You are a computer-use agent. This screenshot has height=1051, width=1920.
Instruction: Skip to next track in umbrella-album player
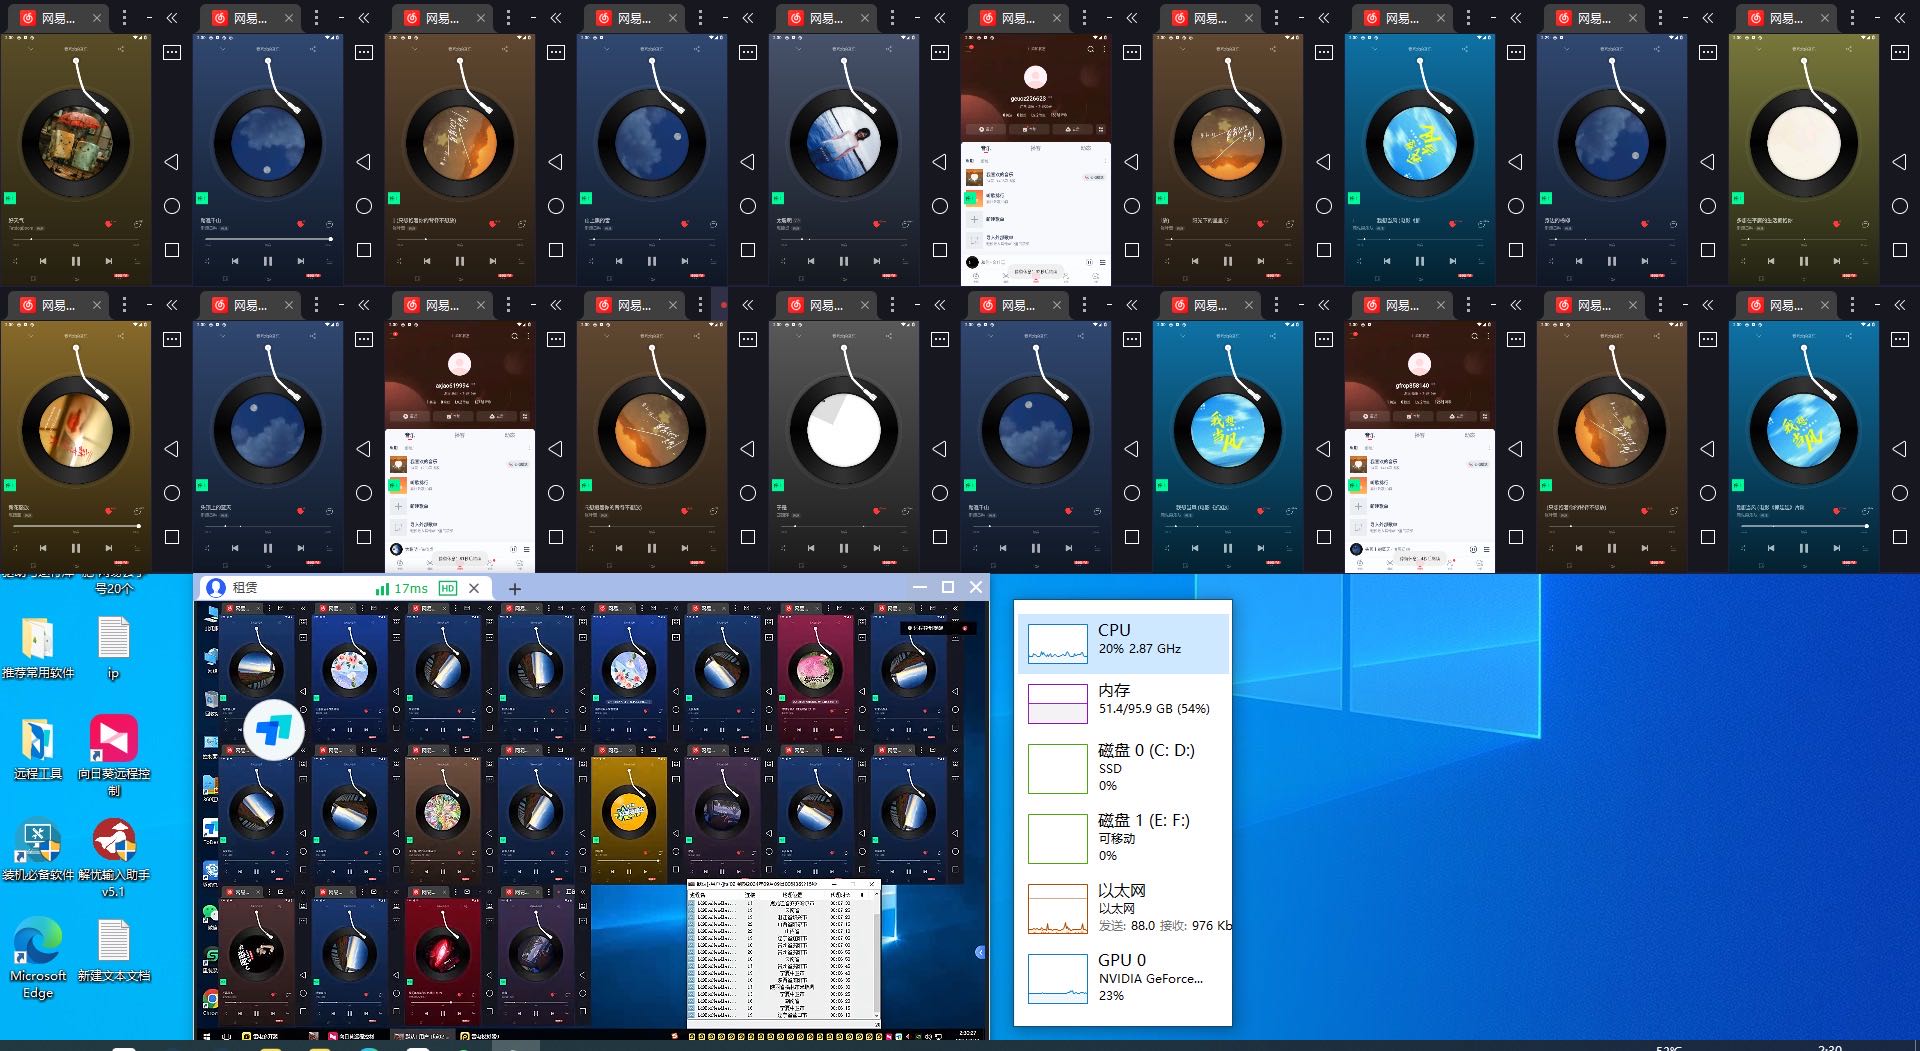tap(109, 261)
